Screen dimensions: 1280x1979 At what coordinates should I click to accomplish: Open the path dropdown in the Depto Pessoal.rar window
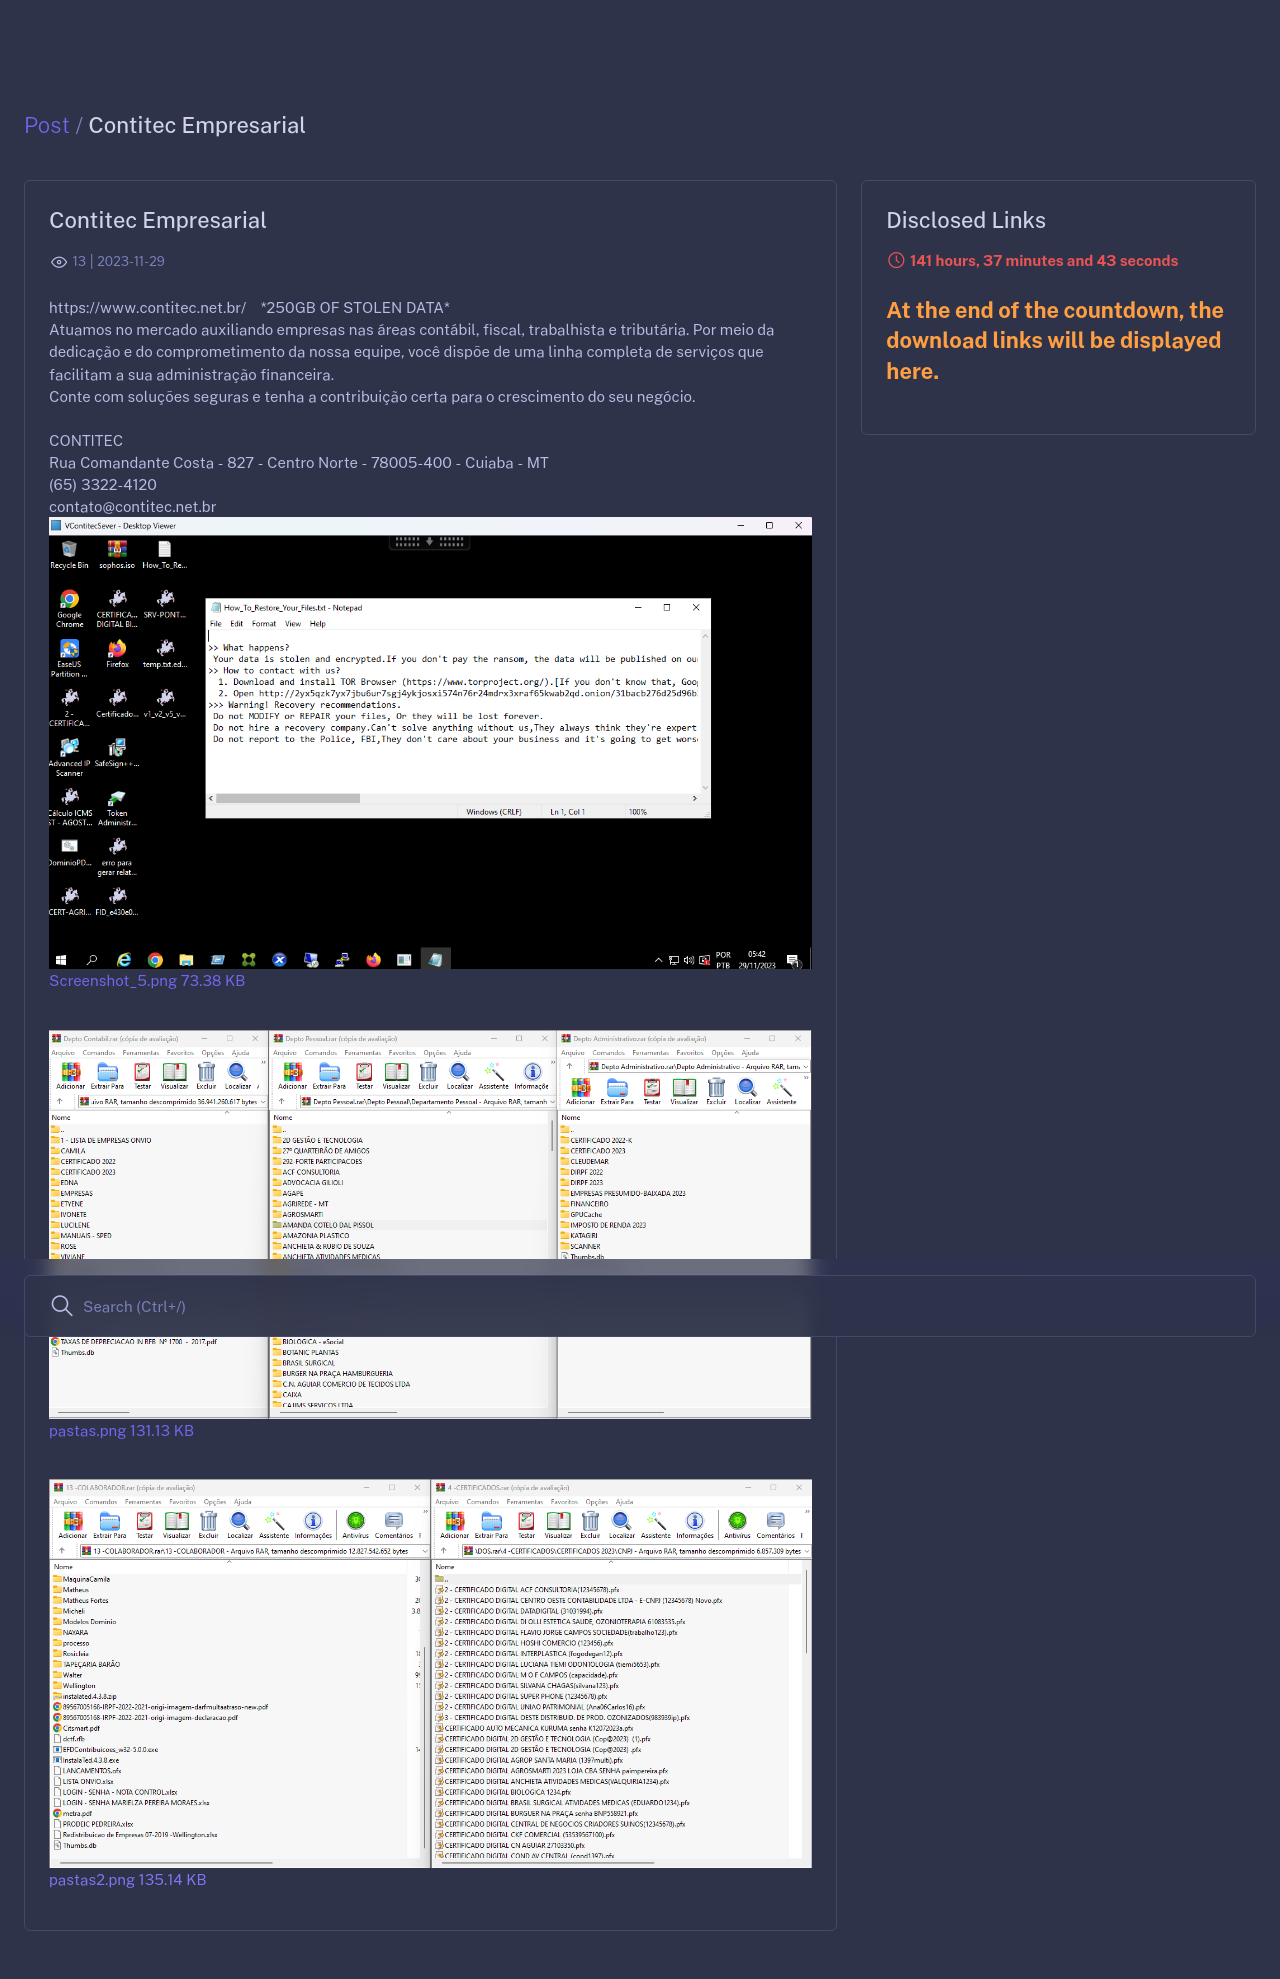(554, 1102)
